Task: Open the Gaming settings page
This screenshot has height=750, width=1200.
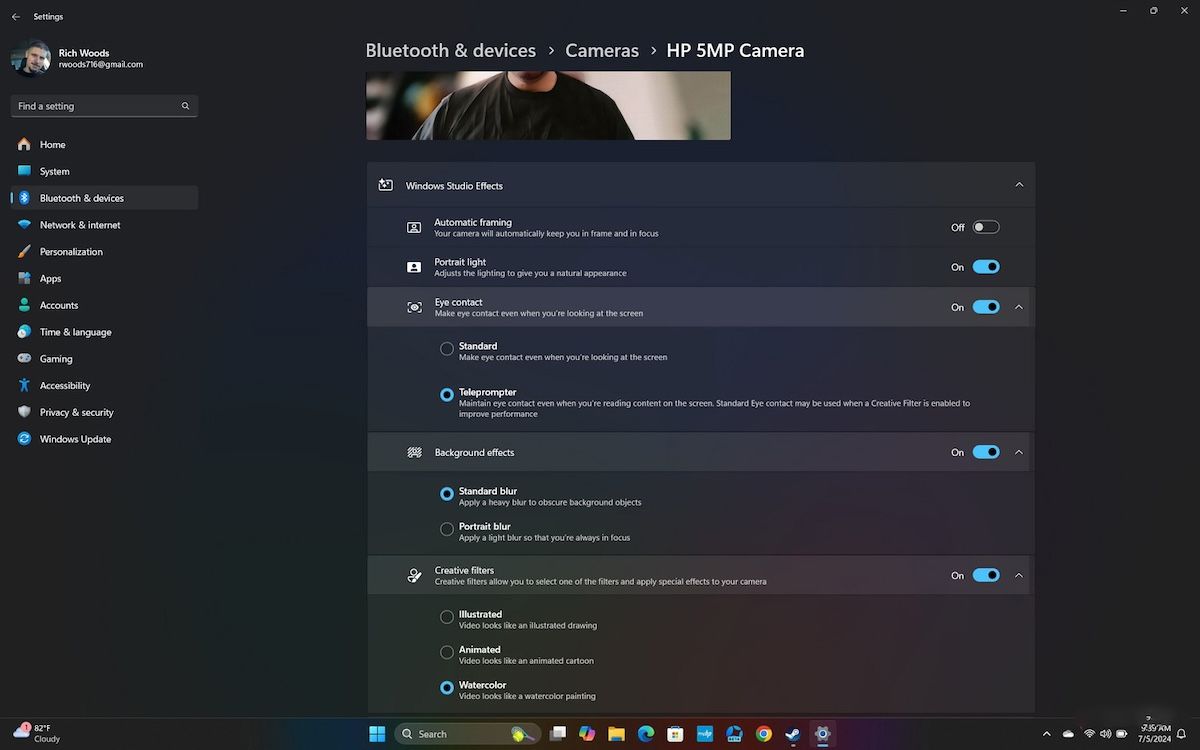Action: tap(104, 359)
